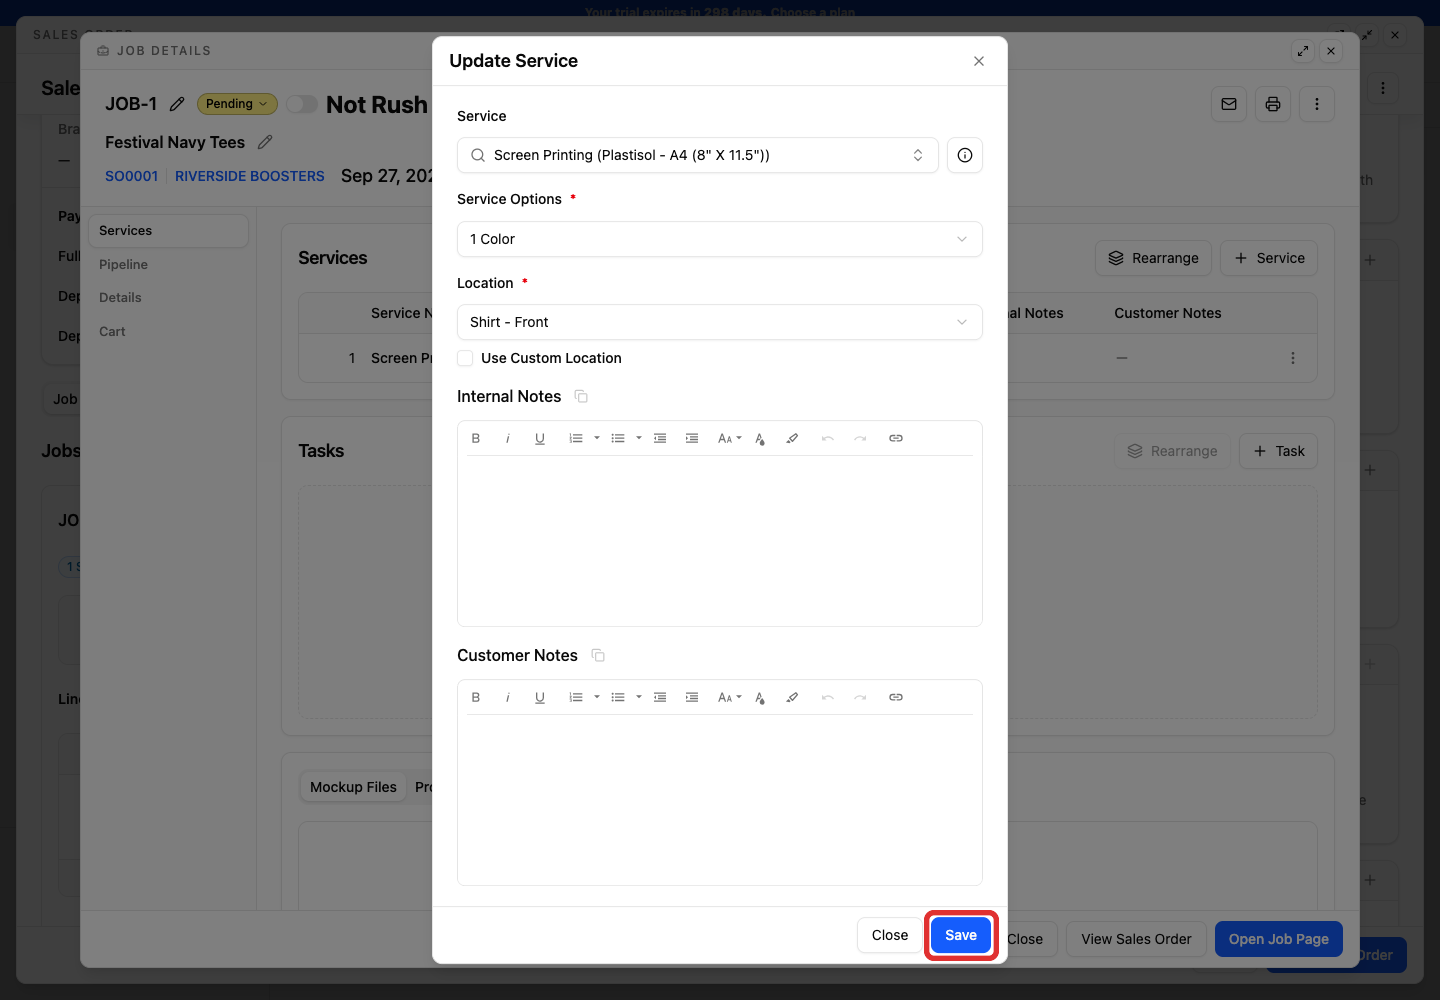Click Open Job Page button

click(x=1279, y=939)
